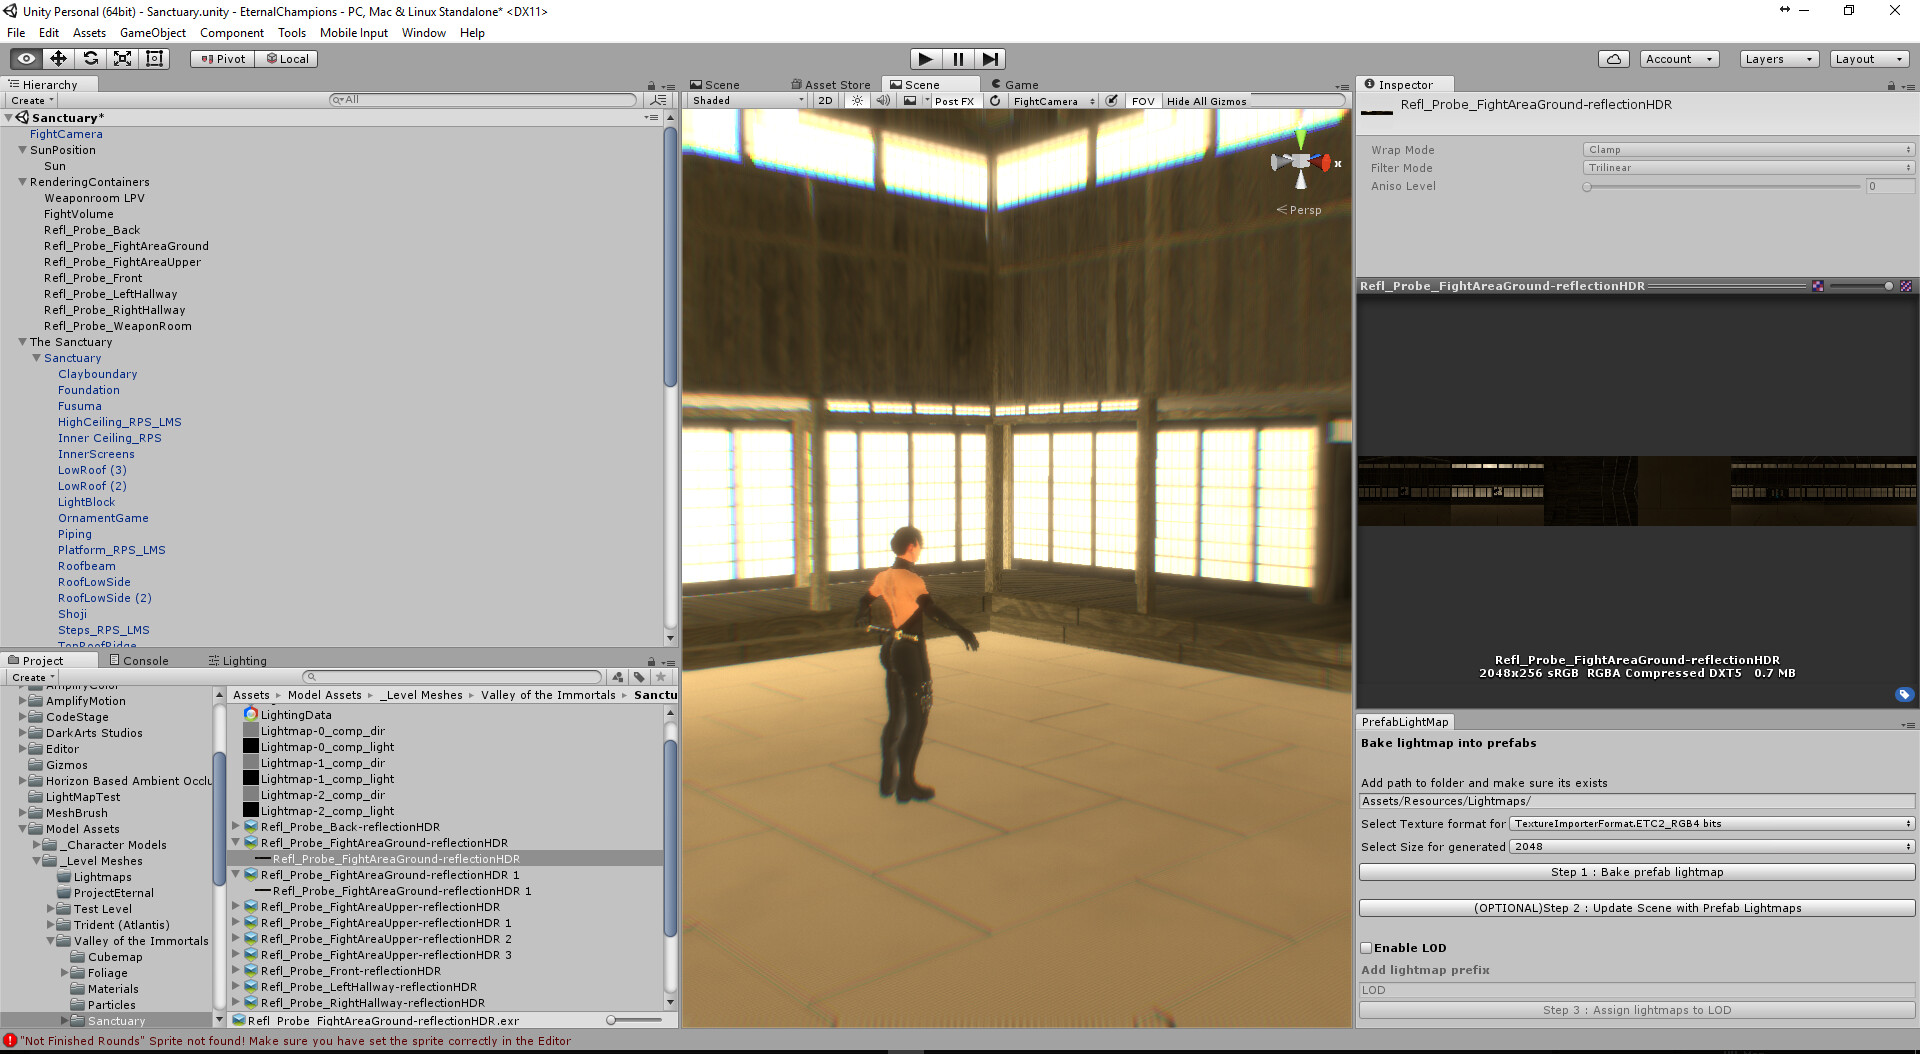
Task: Select the Rotate tool
Action: click(91, 58)
